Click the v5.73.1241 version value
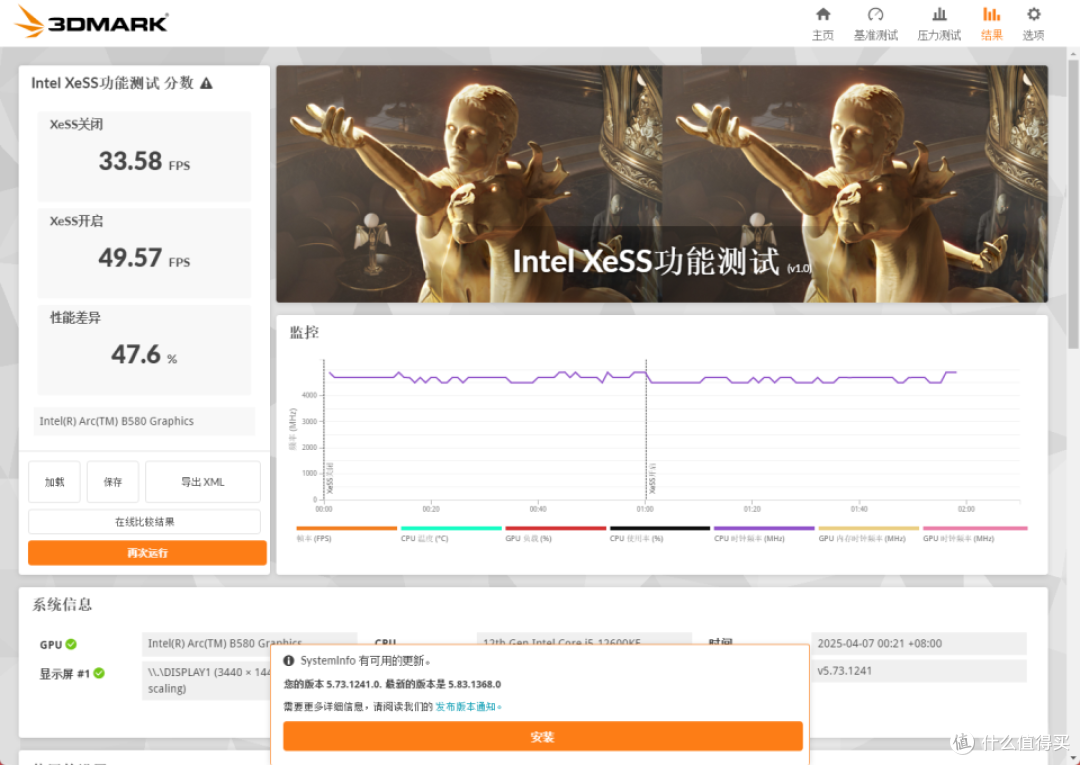The width and height of the screenshot is (1080, 765). pyautogui.click(x=919, y=671)
